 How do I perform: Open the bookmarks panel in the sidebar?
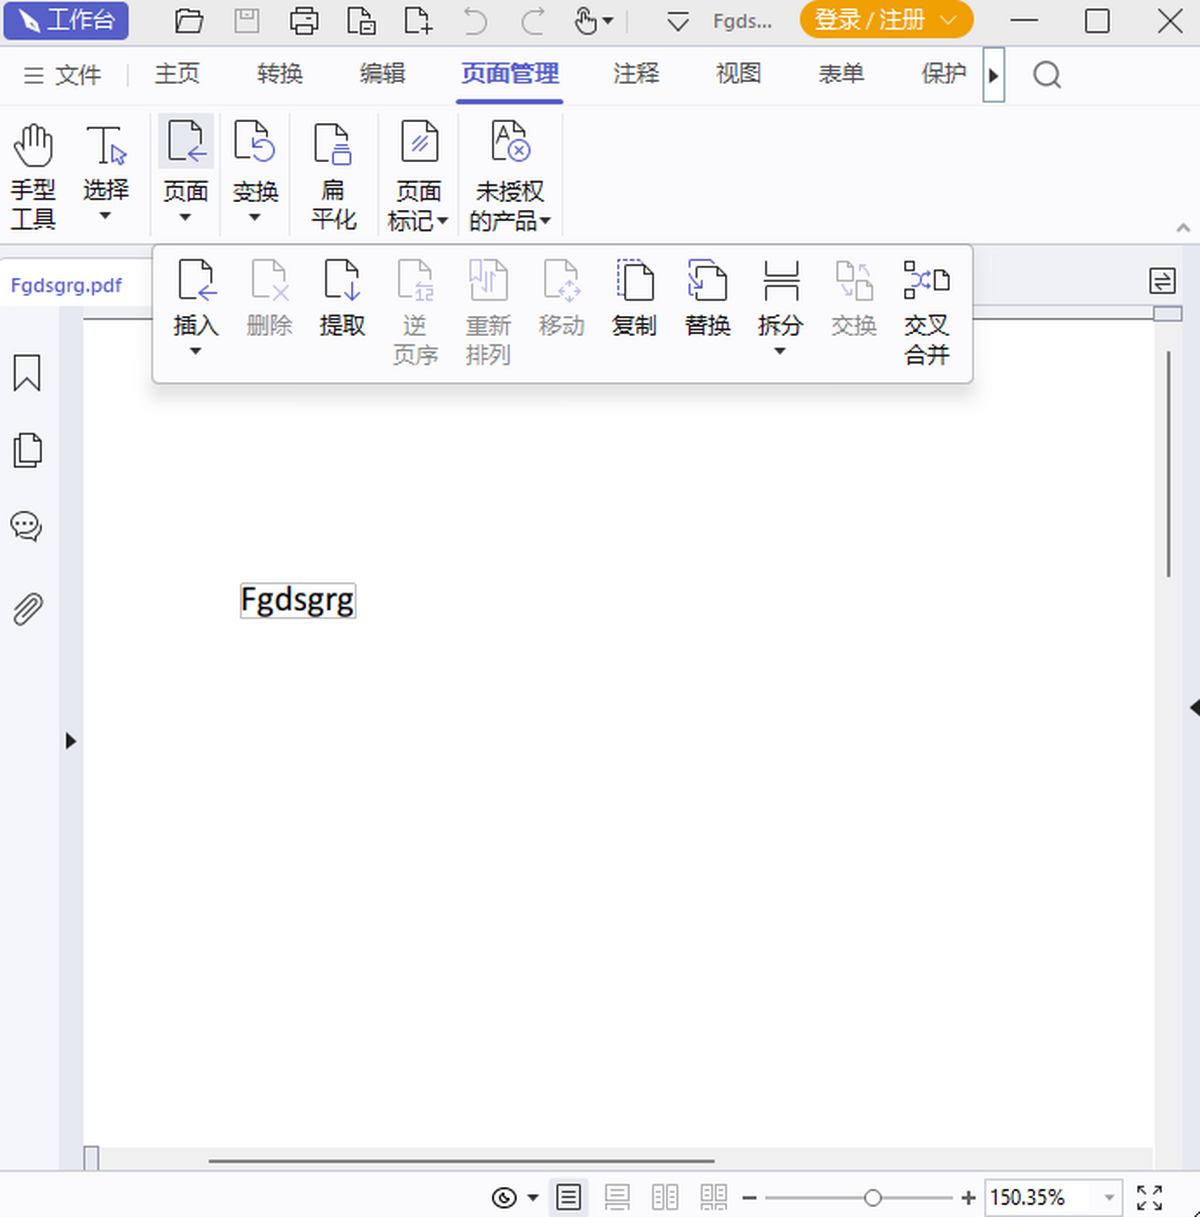(26, 373)
